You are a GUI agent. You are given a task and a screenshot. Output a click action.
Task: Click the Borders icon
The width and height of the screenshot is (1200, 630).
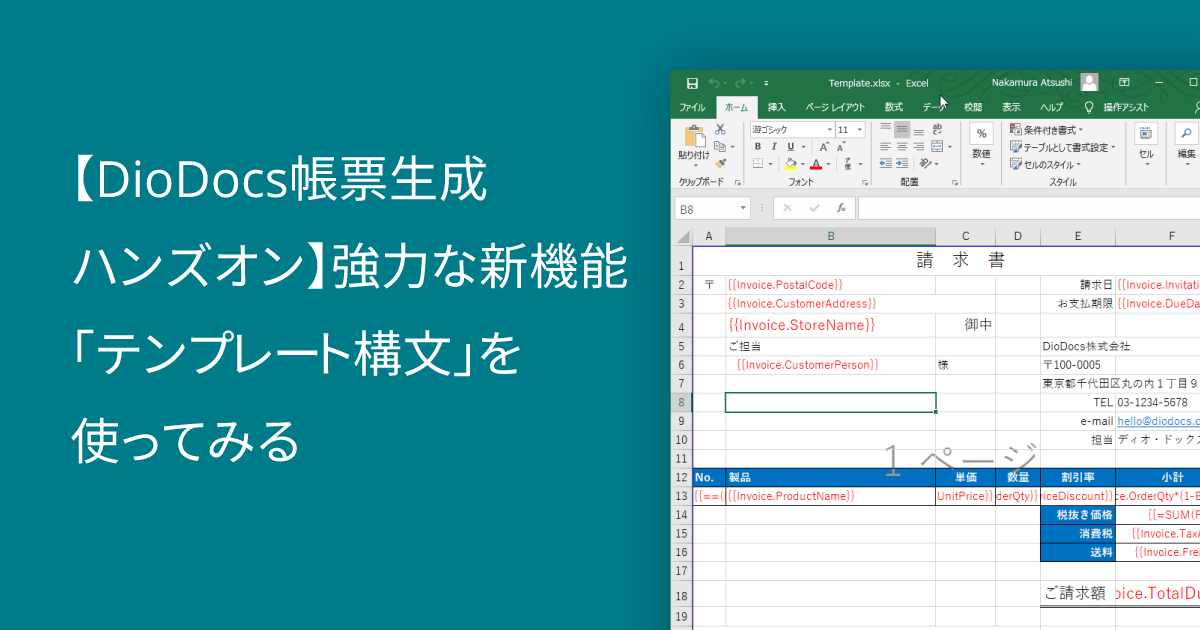click(759, 164)
